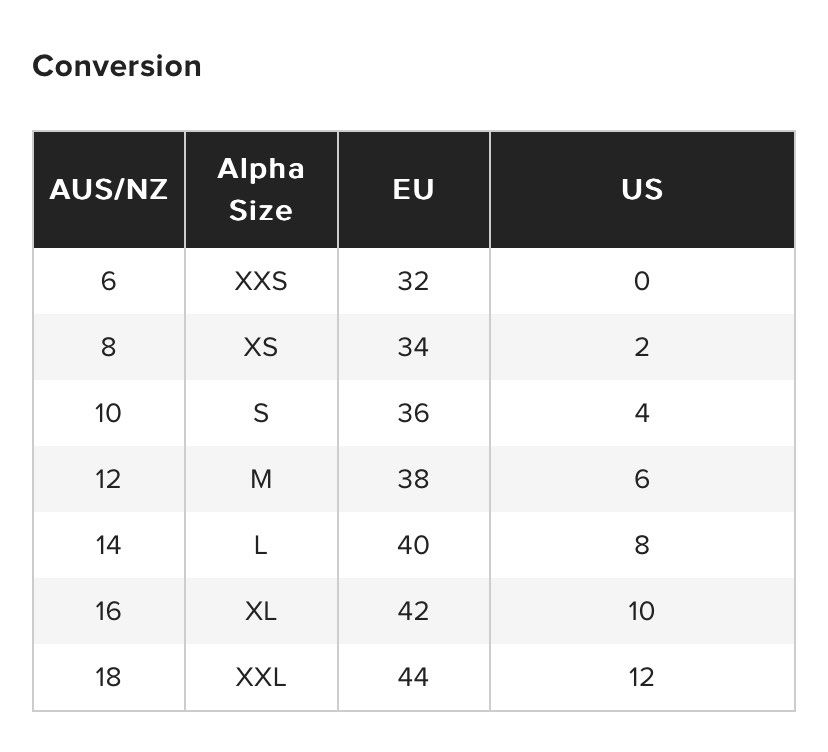Click the US column header
The height and width of the screenshot is (752, 828).
click(x=641, y=189)
